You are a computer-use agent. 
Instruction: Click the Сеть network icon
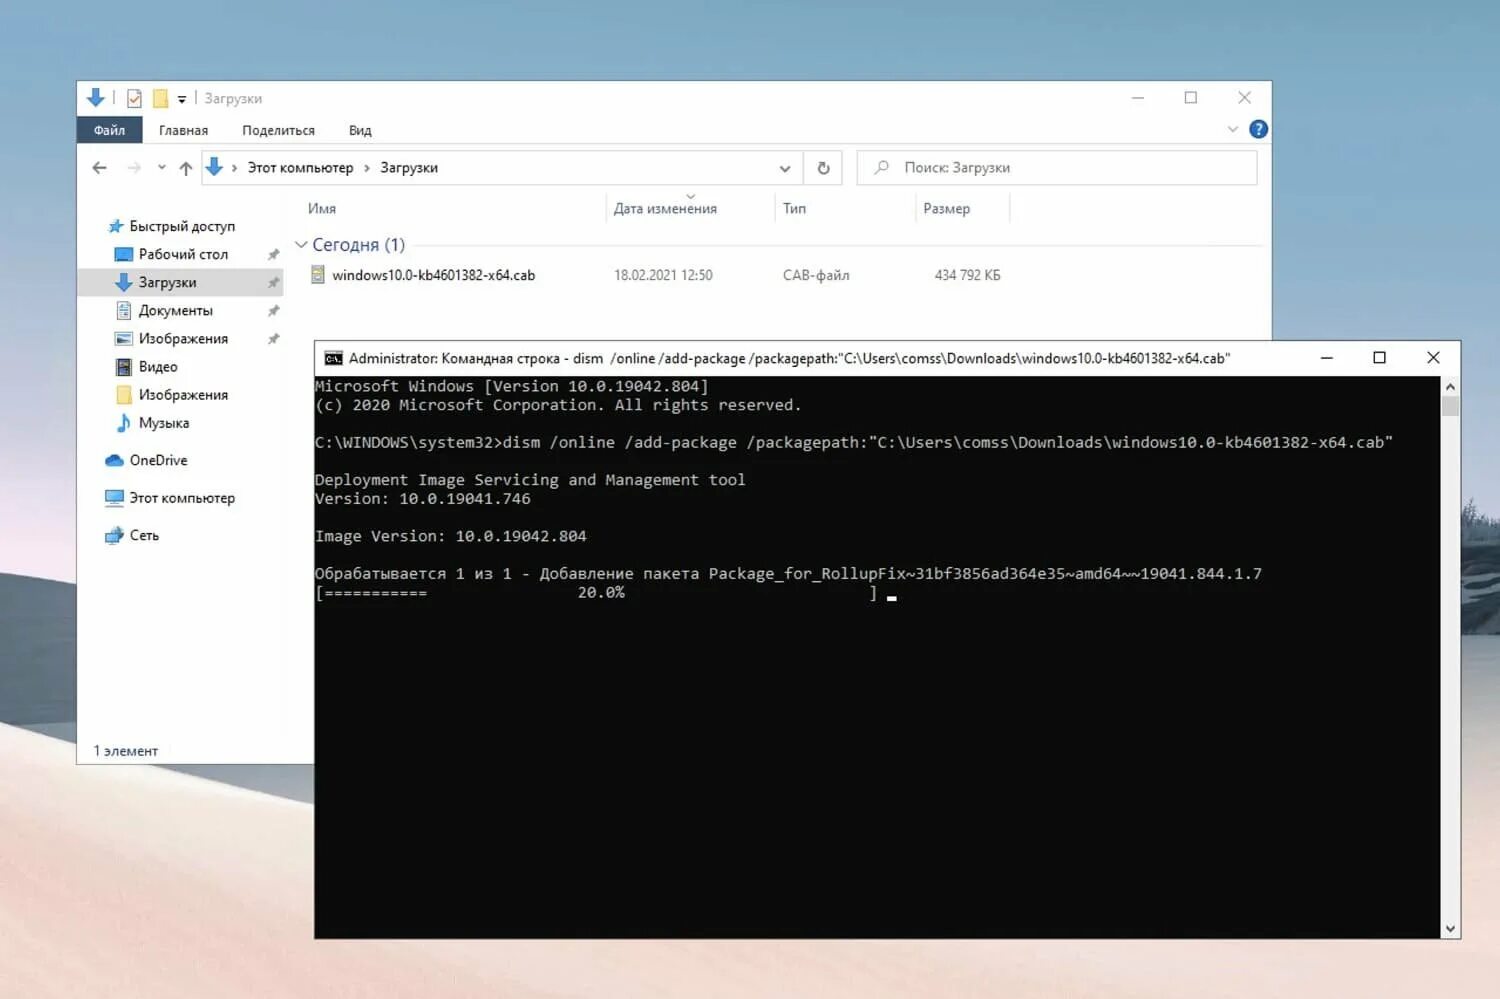[x=114, y=535]
